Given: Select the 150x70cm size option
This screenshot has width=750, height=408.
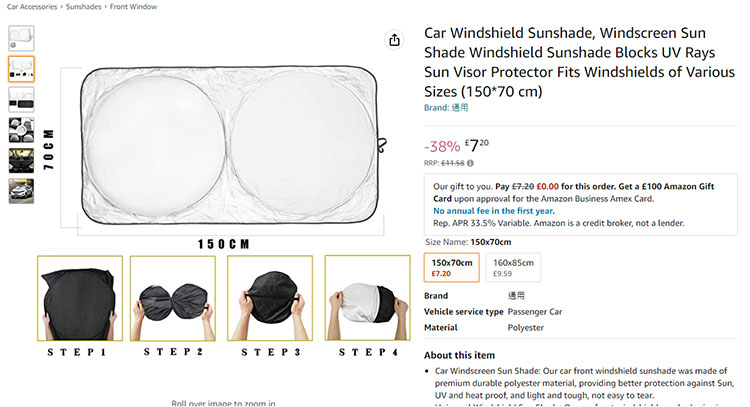Looking at the screenshot, I should [x=452, y=266].
